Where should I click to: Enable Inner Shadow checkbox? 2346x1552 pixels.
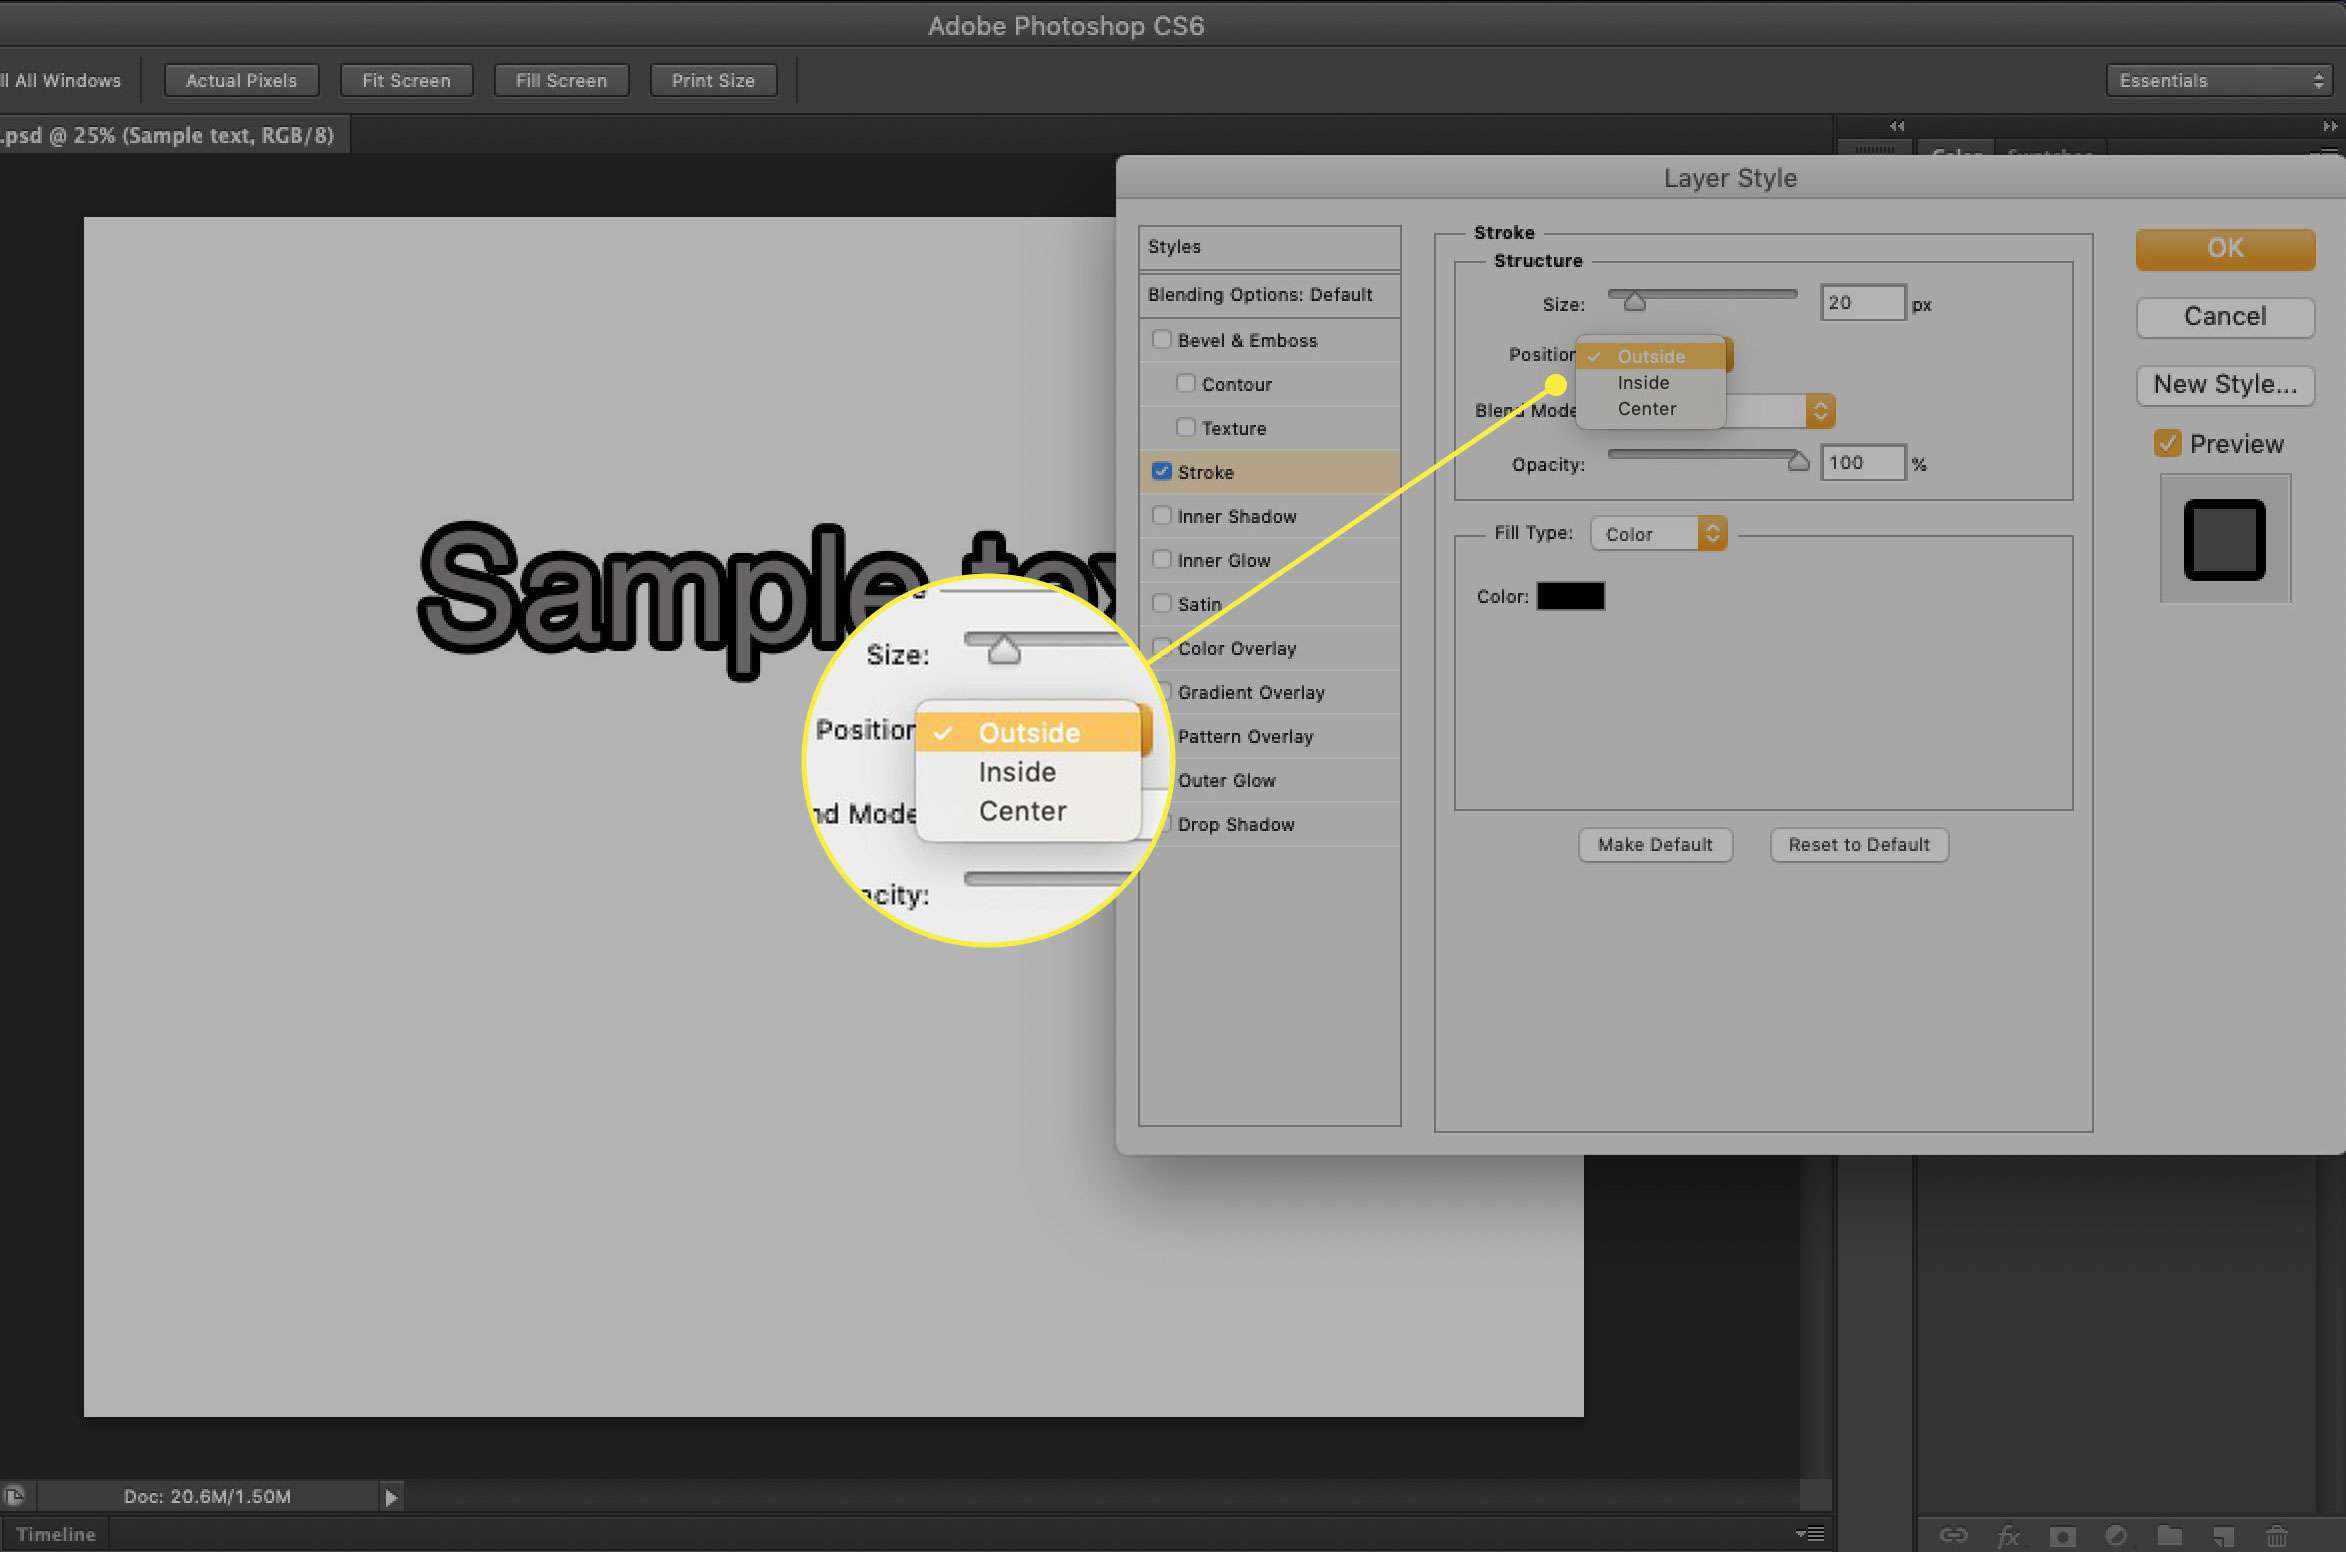click(1161, 515)
